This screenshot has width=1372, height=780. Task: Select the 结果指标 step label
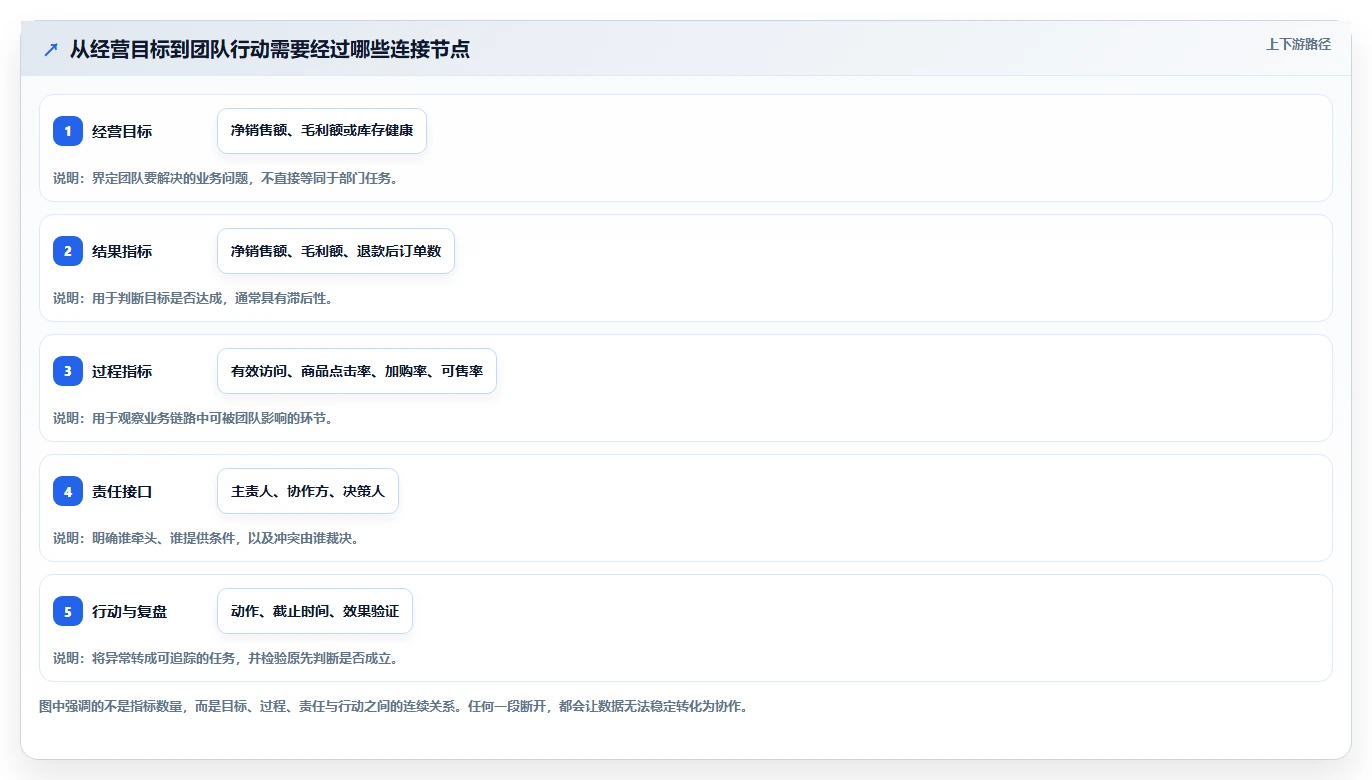point(122,251)
